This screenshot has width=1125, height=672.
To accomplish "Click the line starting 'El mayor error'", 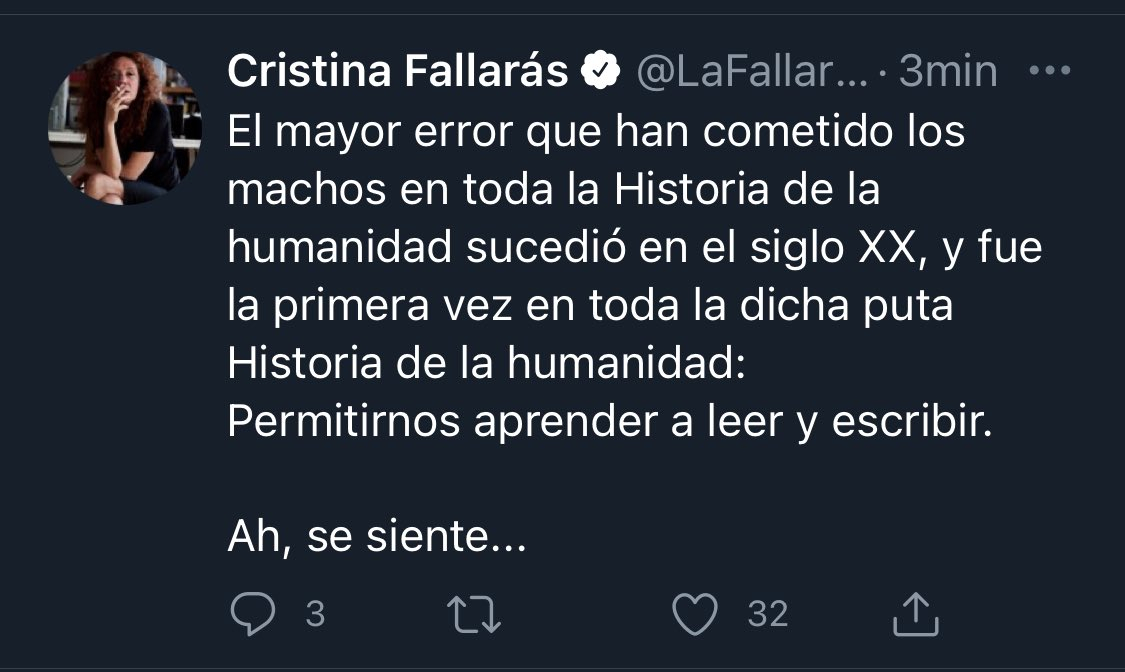I will [x=596, y=132].
